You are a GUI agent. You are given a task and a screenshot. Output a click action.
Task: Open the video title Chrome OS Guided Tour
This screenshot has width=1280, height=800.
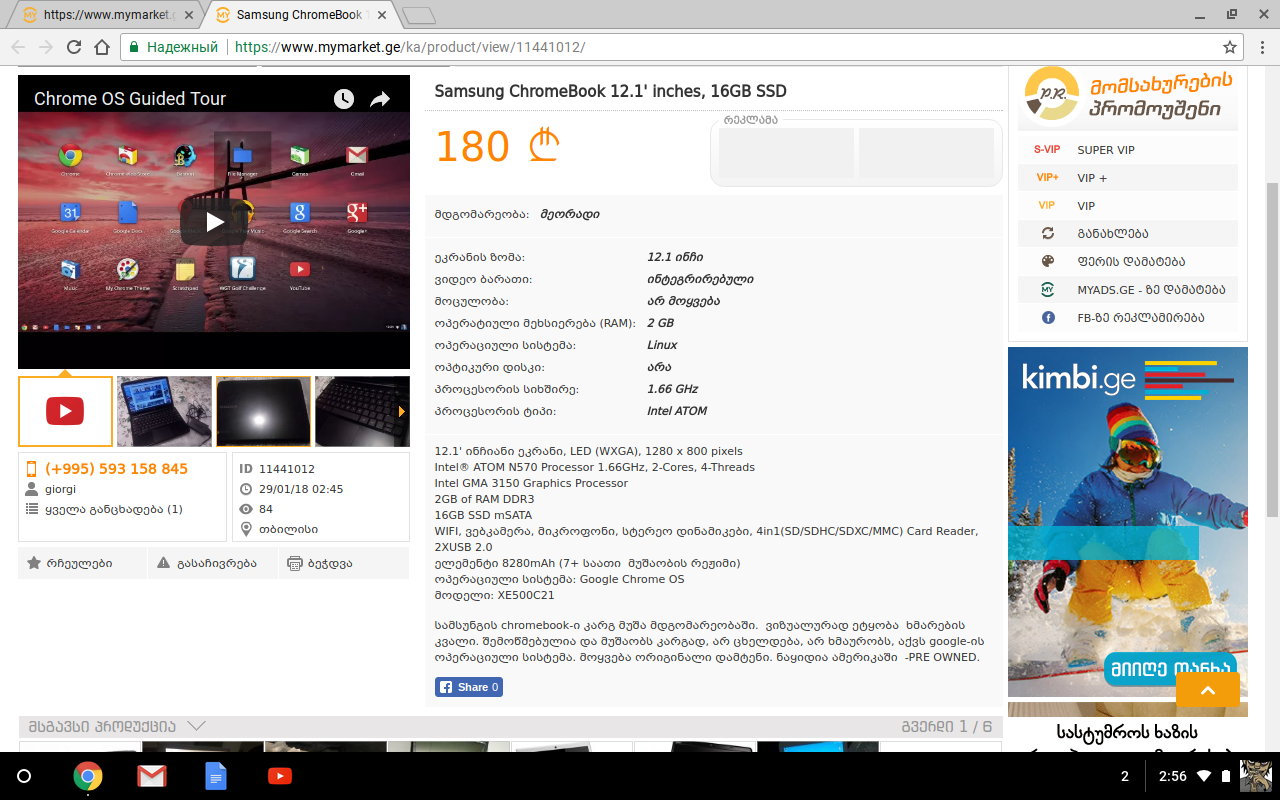point(130,98)
